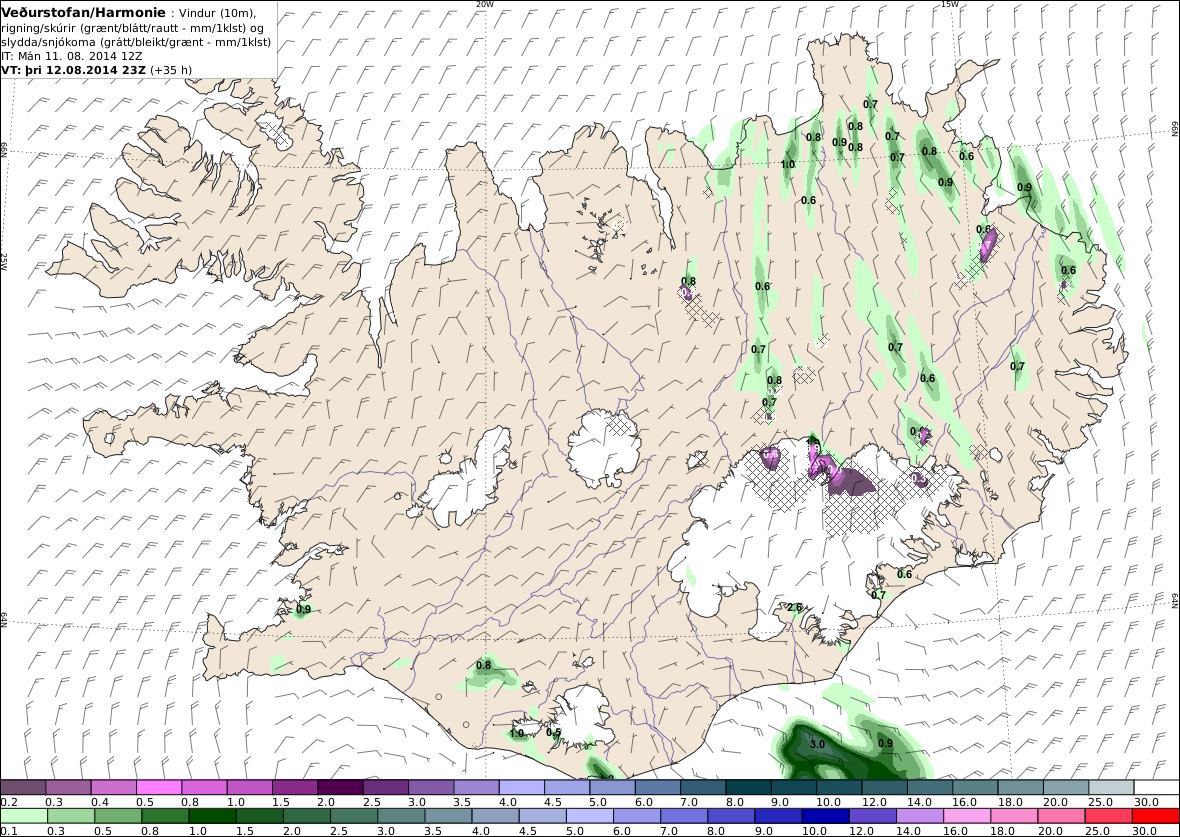Click the green 0.9 rain patch near Reykjanes
The height and width of the screenshot is (837, 1180).
coord(301,610)
